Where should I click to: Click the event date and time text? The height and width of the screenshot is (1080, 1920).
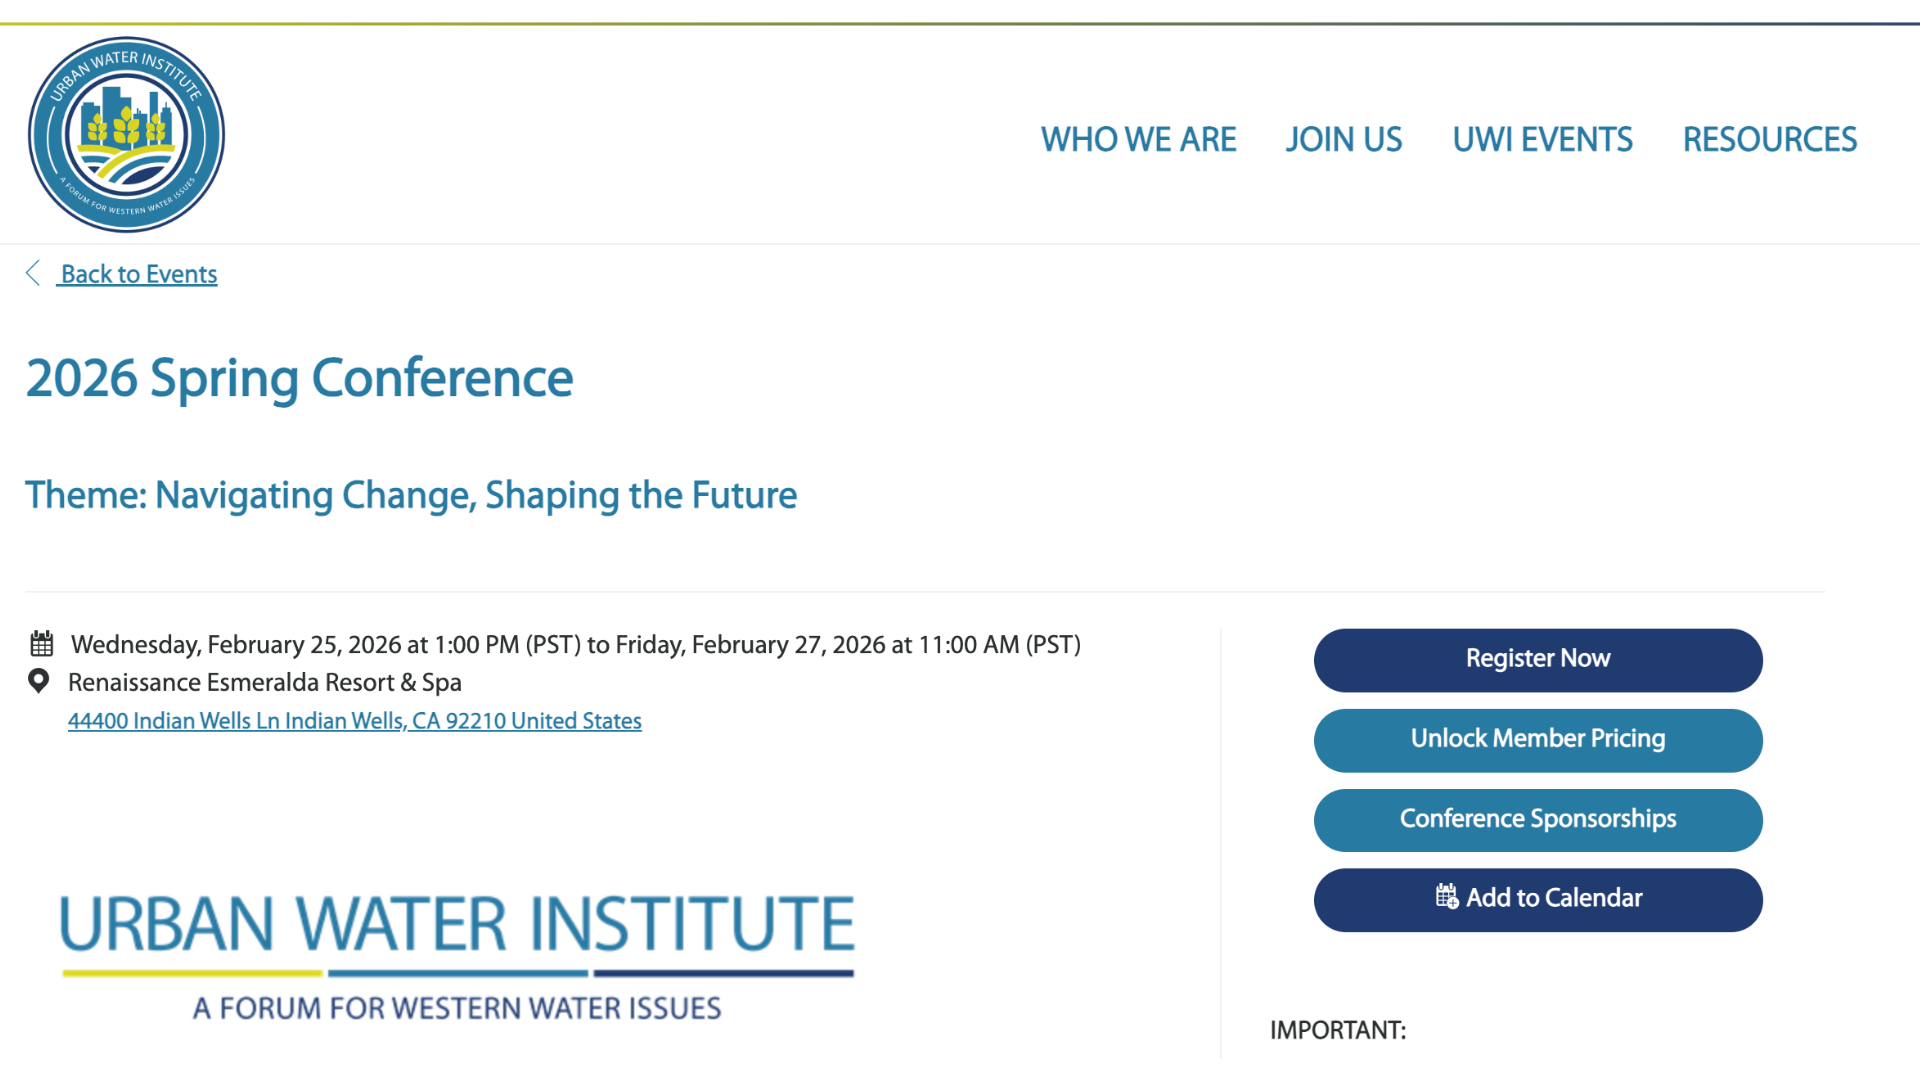[575, 645]
